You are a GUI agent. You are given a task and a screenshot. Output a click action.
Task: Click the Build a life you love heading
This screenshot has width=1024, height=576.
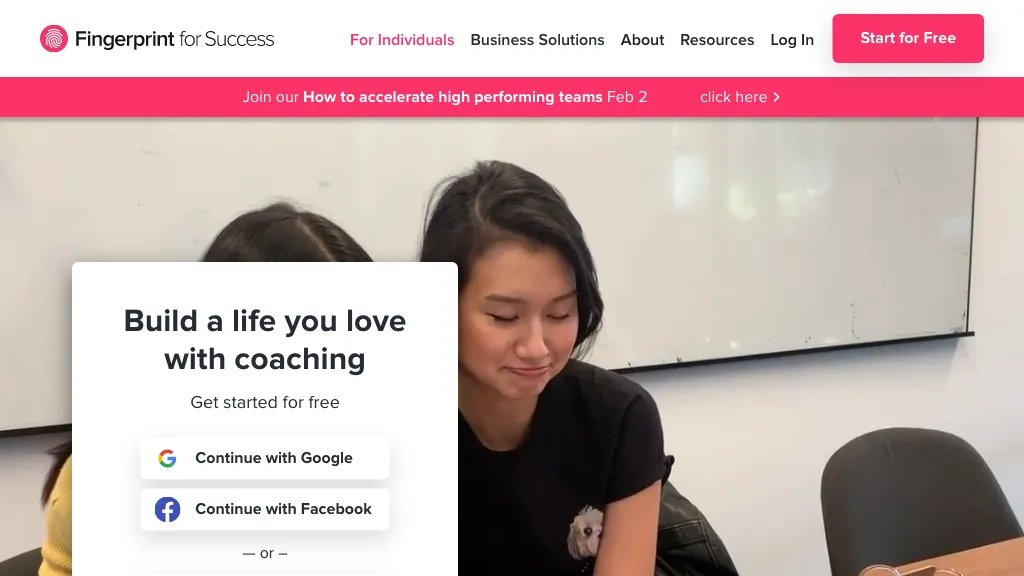coord(264,340)
